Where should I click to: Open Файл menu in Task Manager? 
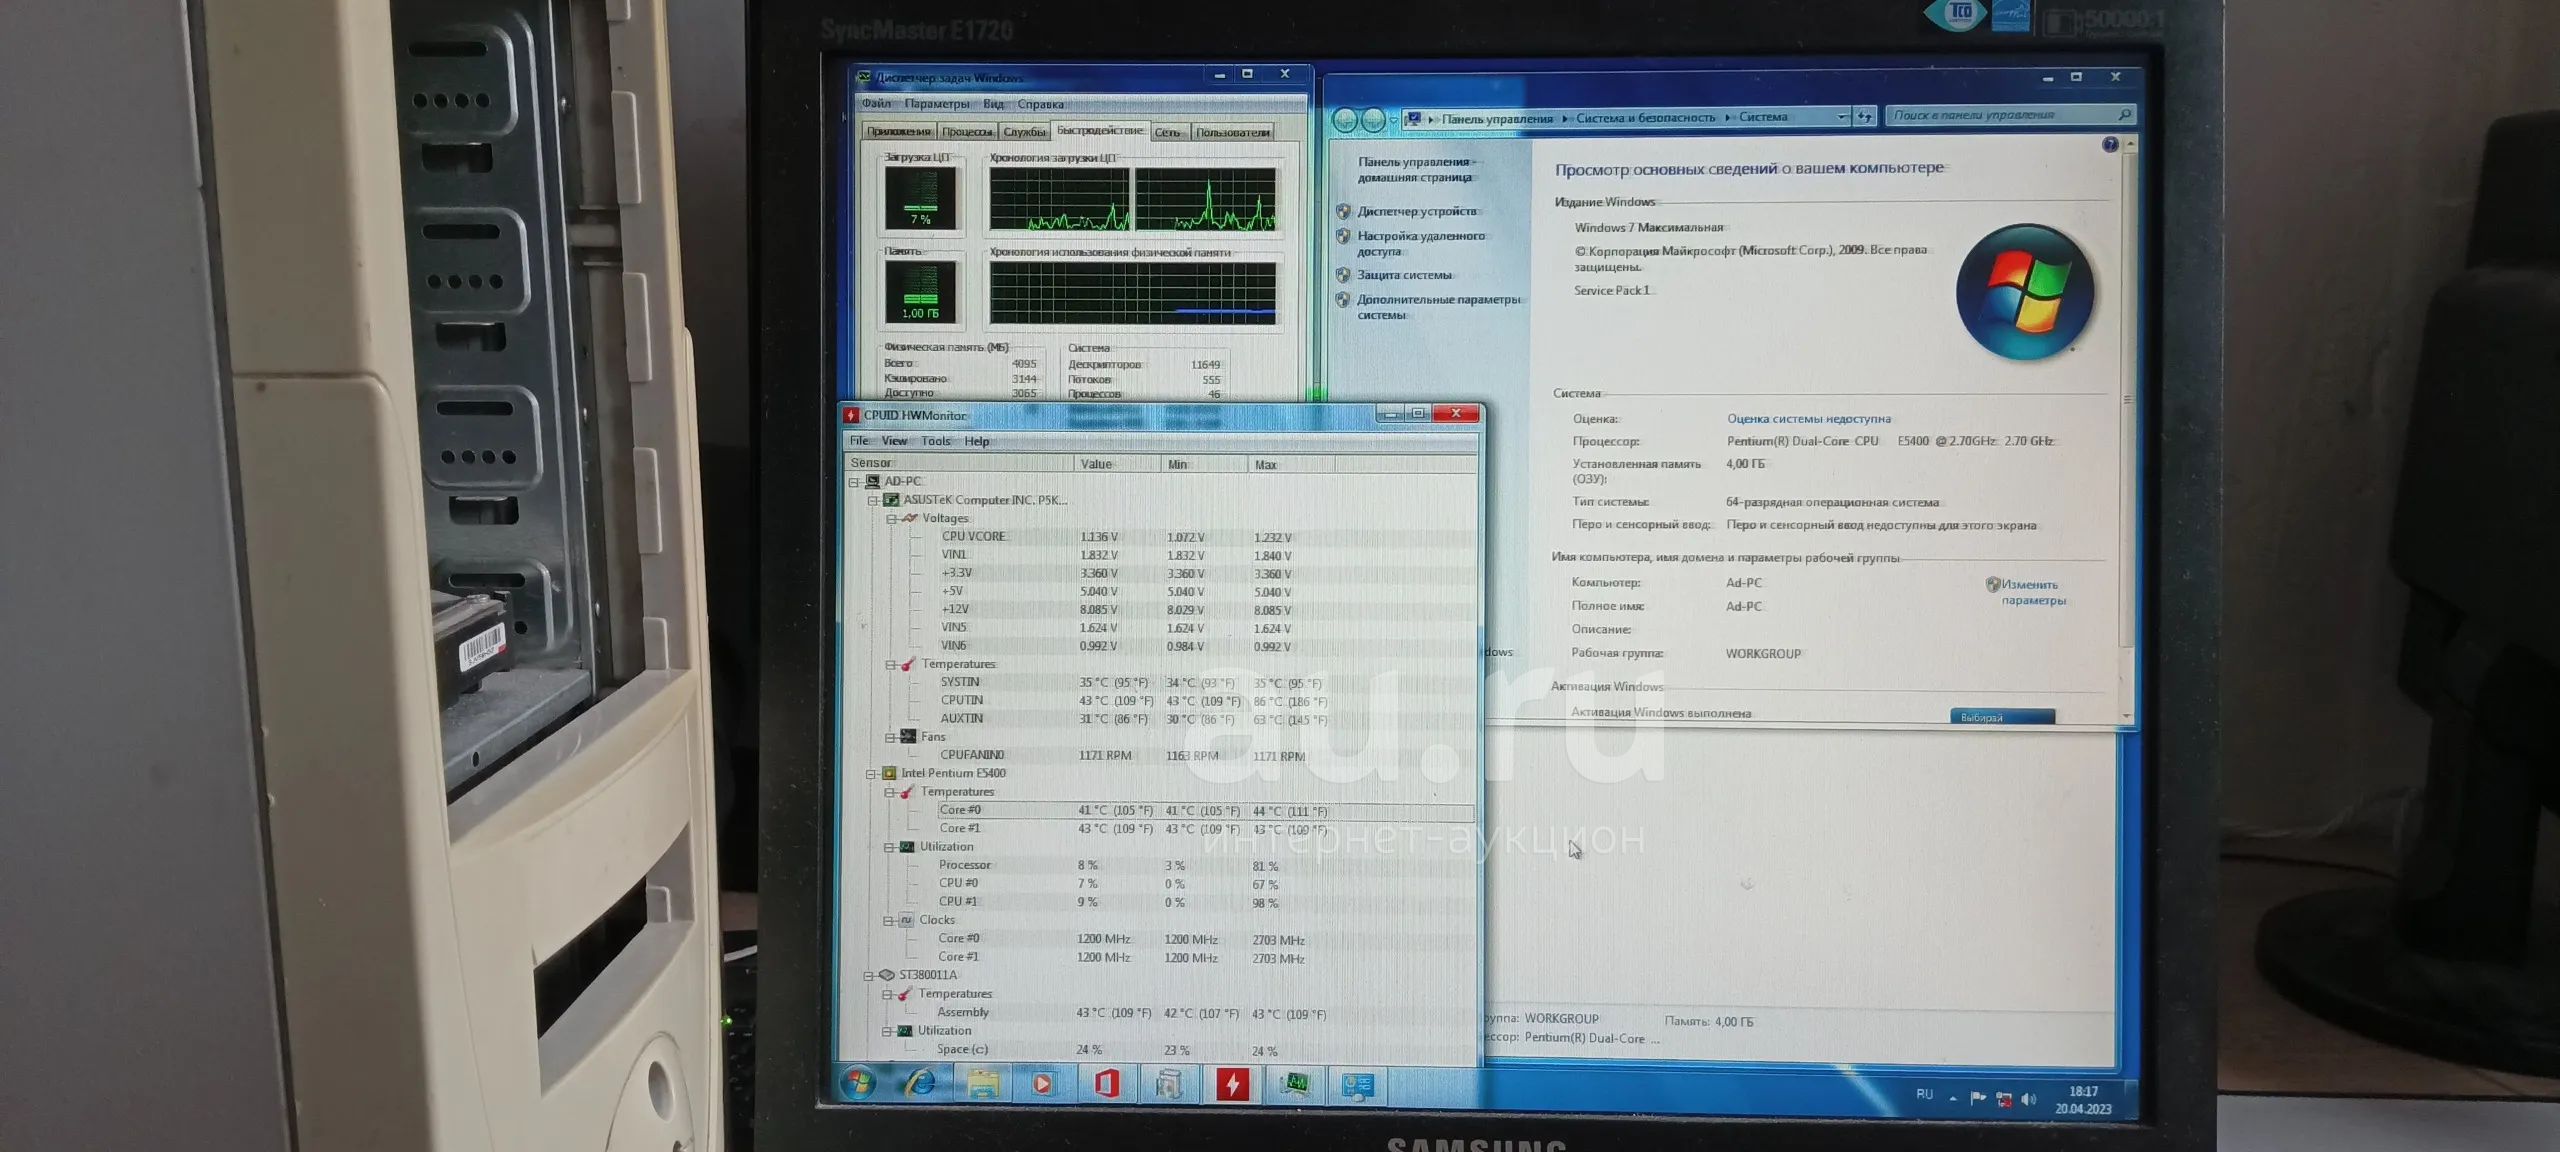click(x=876, y=104)
